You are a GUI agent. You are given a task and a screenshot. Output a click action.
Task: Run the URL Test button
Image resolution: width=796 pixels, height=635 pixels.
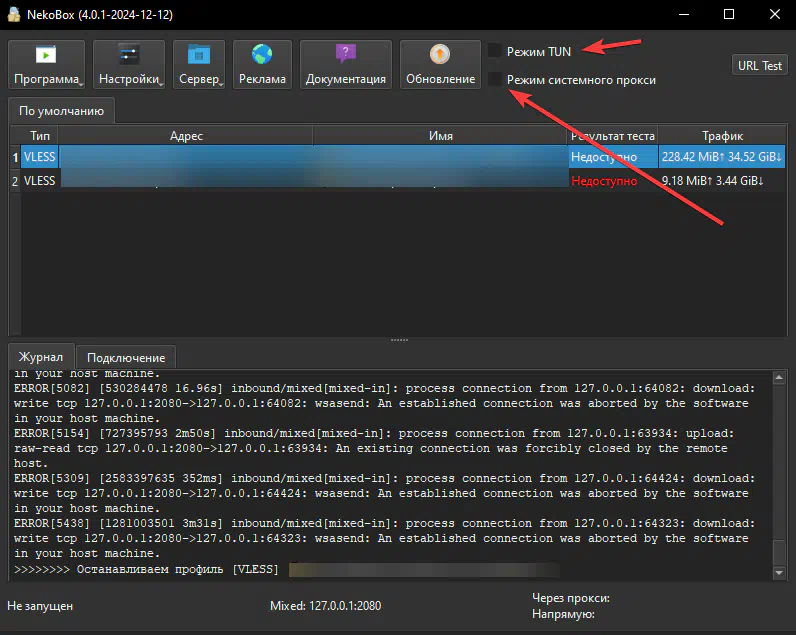click(x=759, y=65)
